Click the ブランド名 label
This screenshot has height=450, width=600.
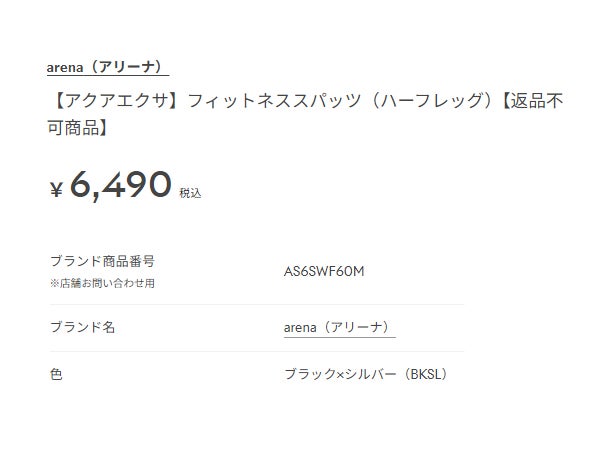[x=82, y=327]
